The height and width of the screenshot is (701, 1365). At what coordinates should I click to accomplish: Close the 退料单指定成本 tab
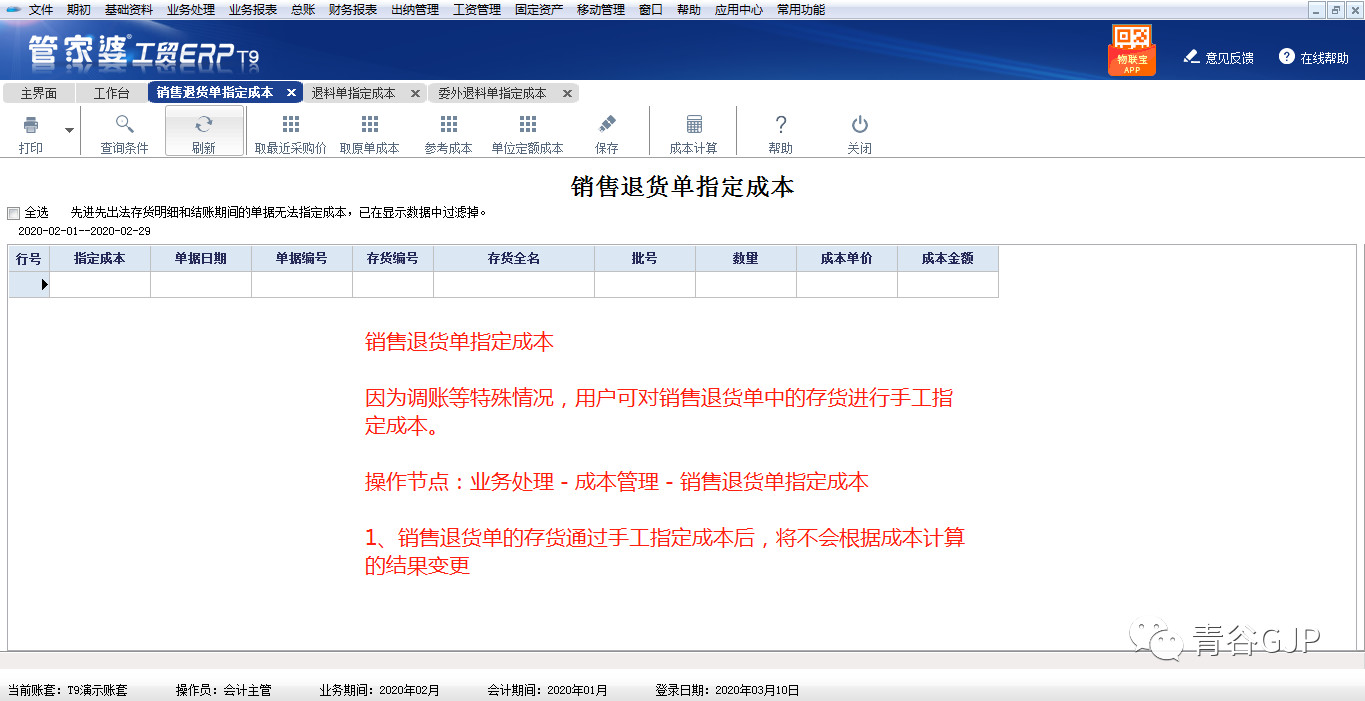[x=416, y=92]
